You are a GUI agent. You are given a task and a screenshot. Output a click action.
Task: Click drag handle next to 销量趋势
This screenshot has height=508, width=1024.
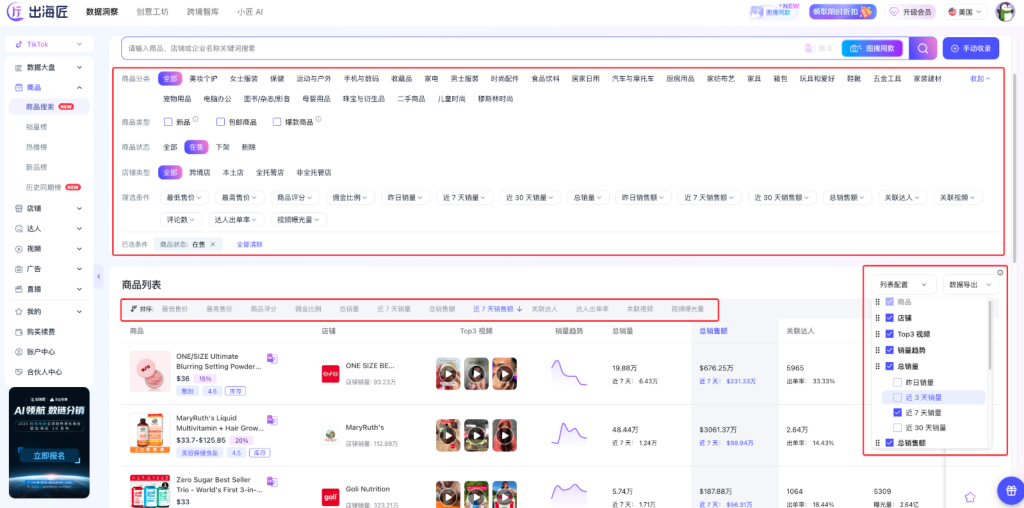(877, 349)
